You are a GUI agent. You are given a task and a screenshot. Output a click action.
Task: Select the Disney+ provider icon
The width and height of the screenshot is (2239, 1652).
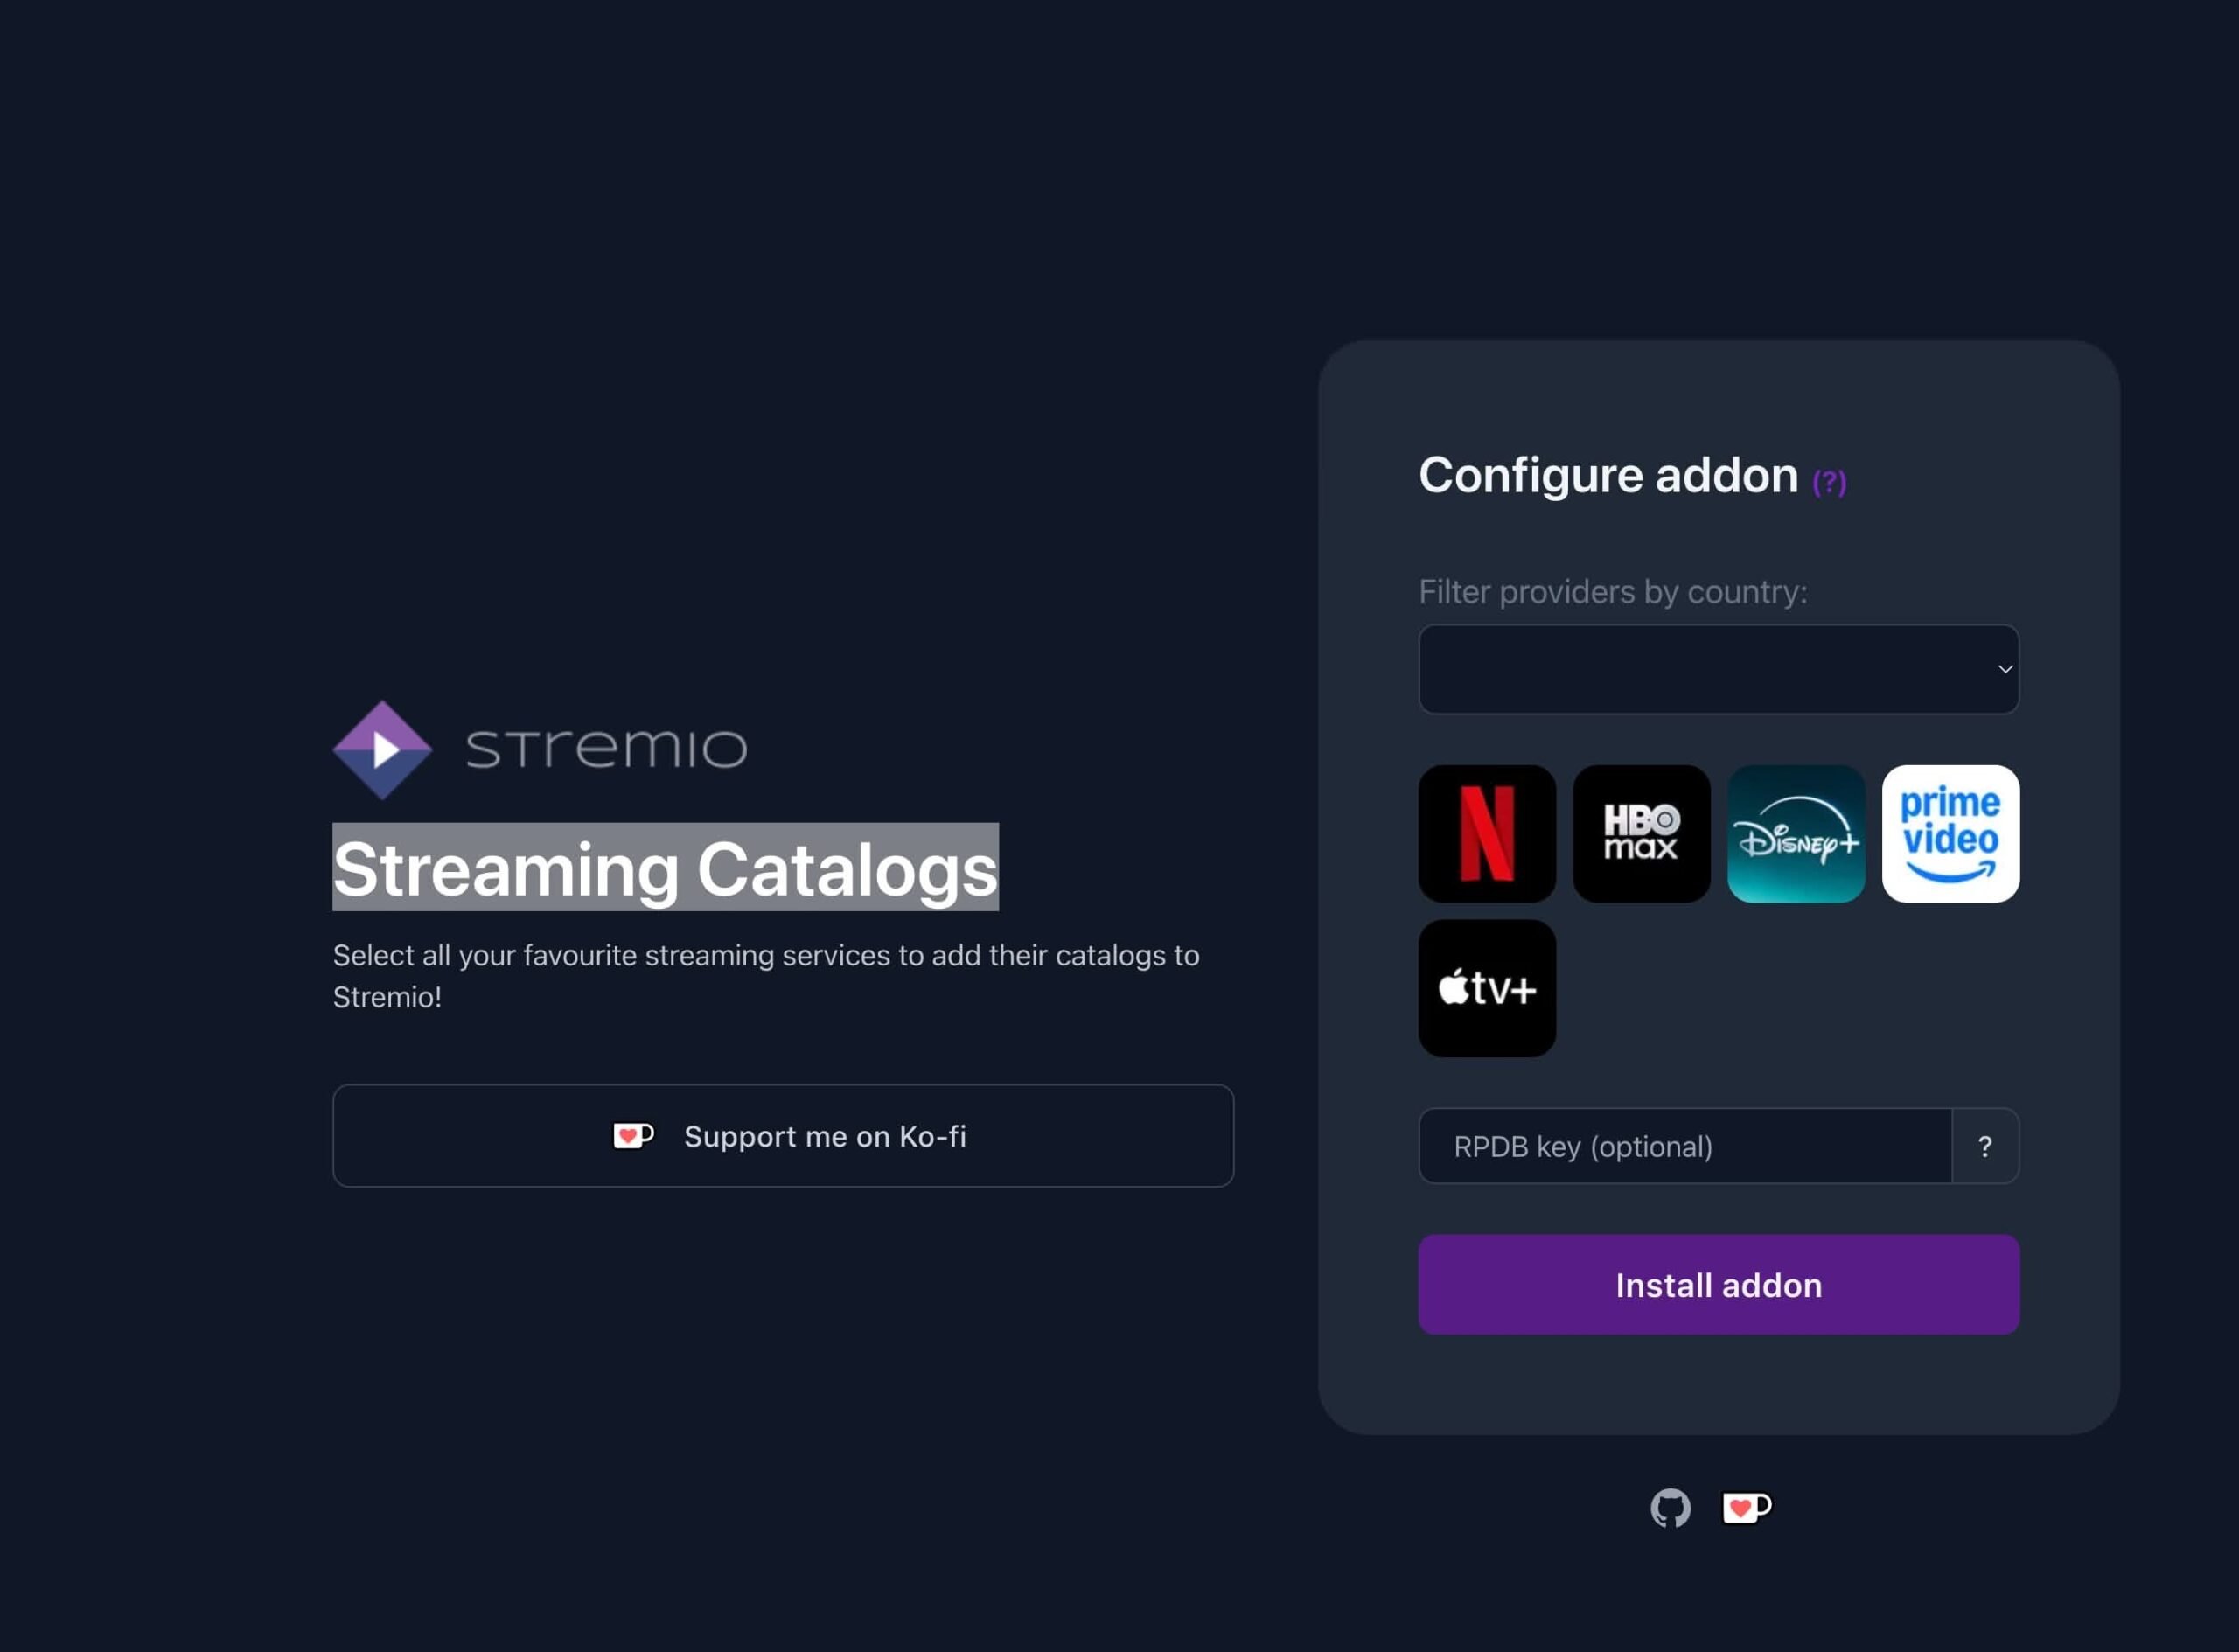(1796, 833)
